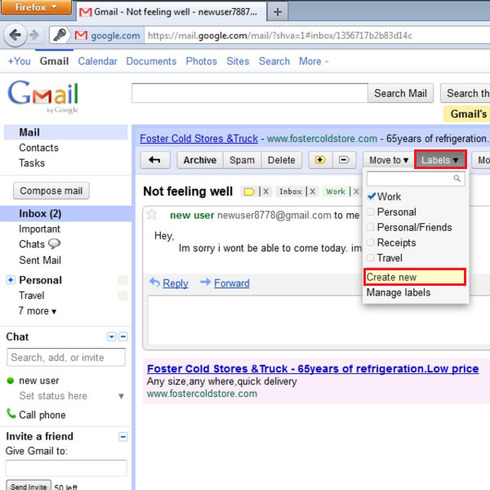Open a new Firefox tab

click(277, 12)
